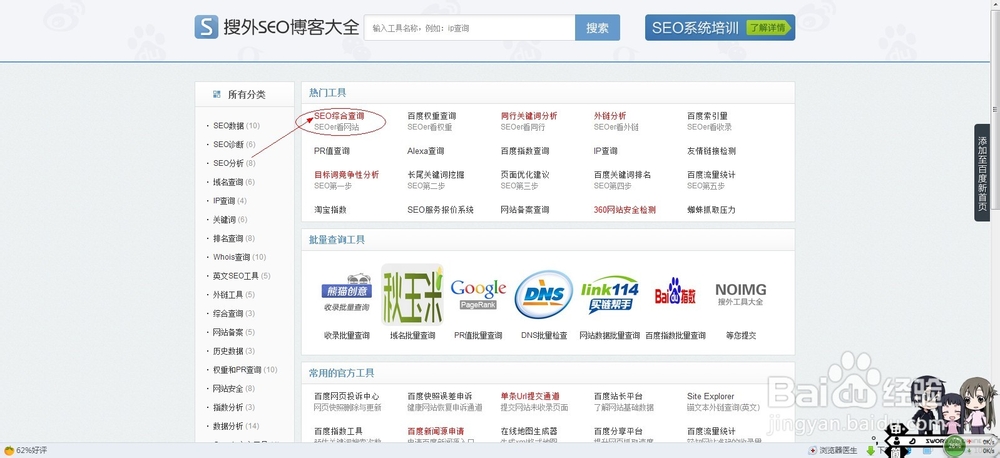Click the 搜外SEO博客大全 S logo icon

point(206,27)
